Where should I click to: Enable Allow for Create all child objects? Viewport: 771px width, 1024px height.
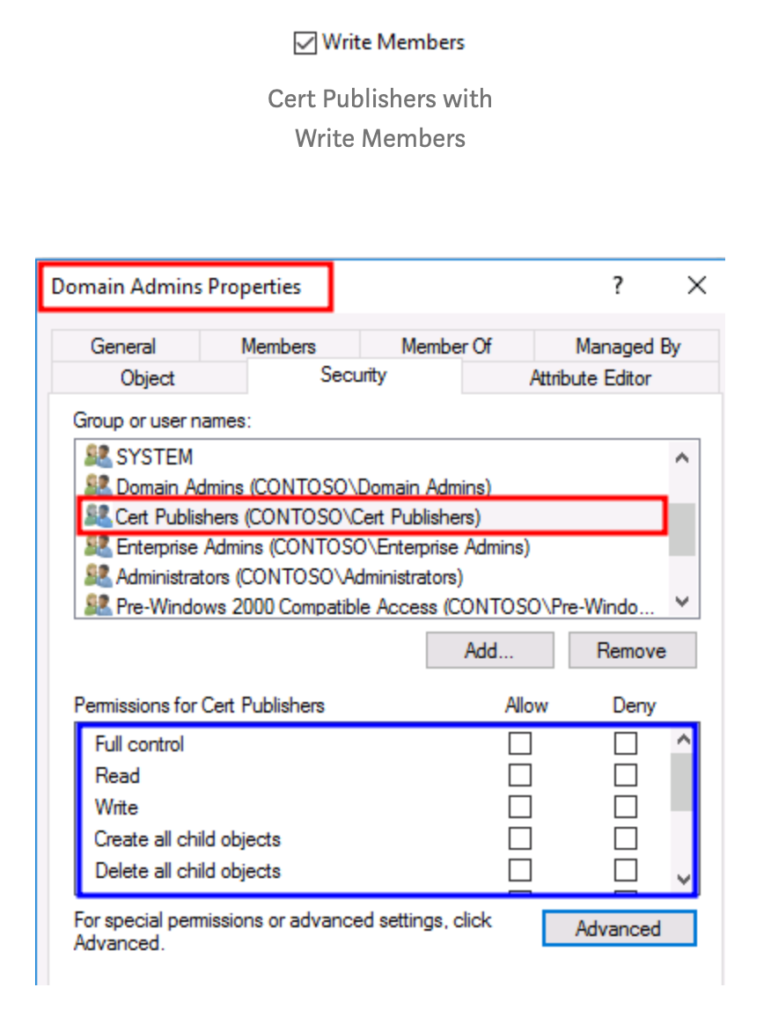pos(520,839)
